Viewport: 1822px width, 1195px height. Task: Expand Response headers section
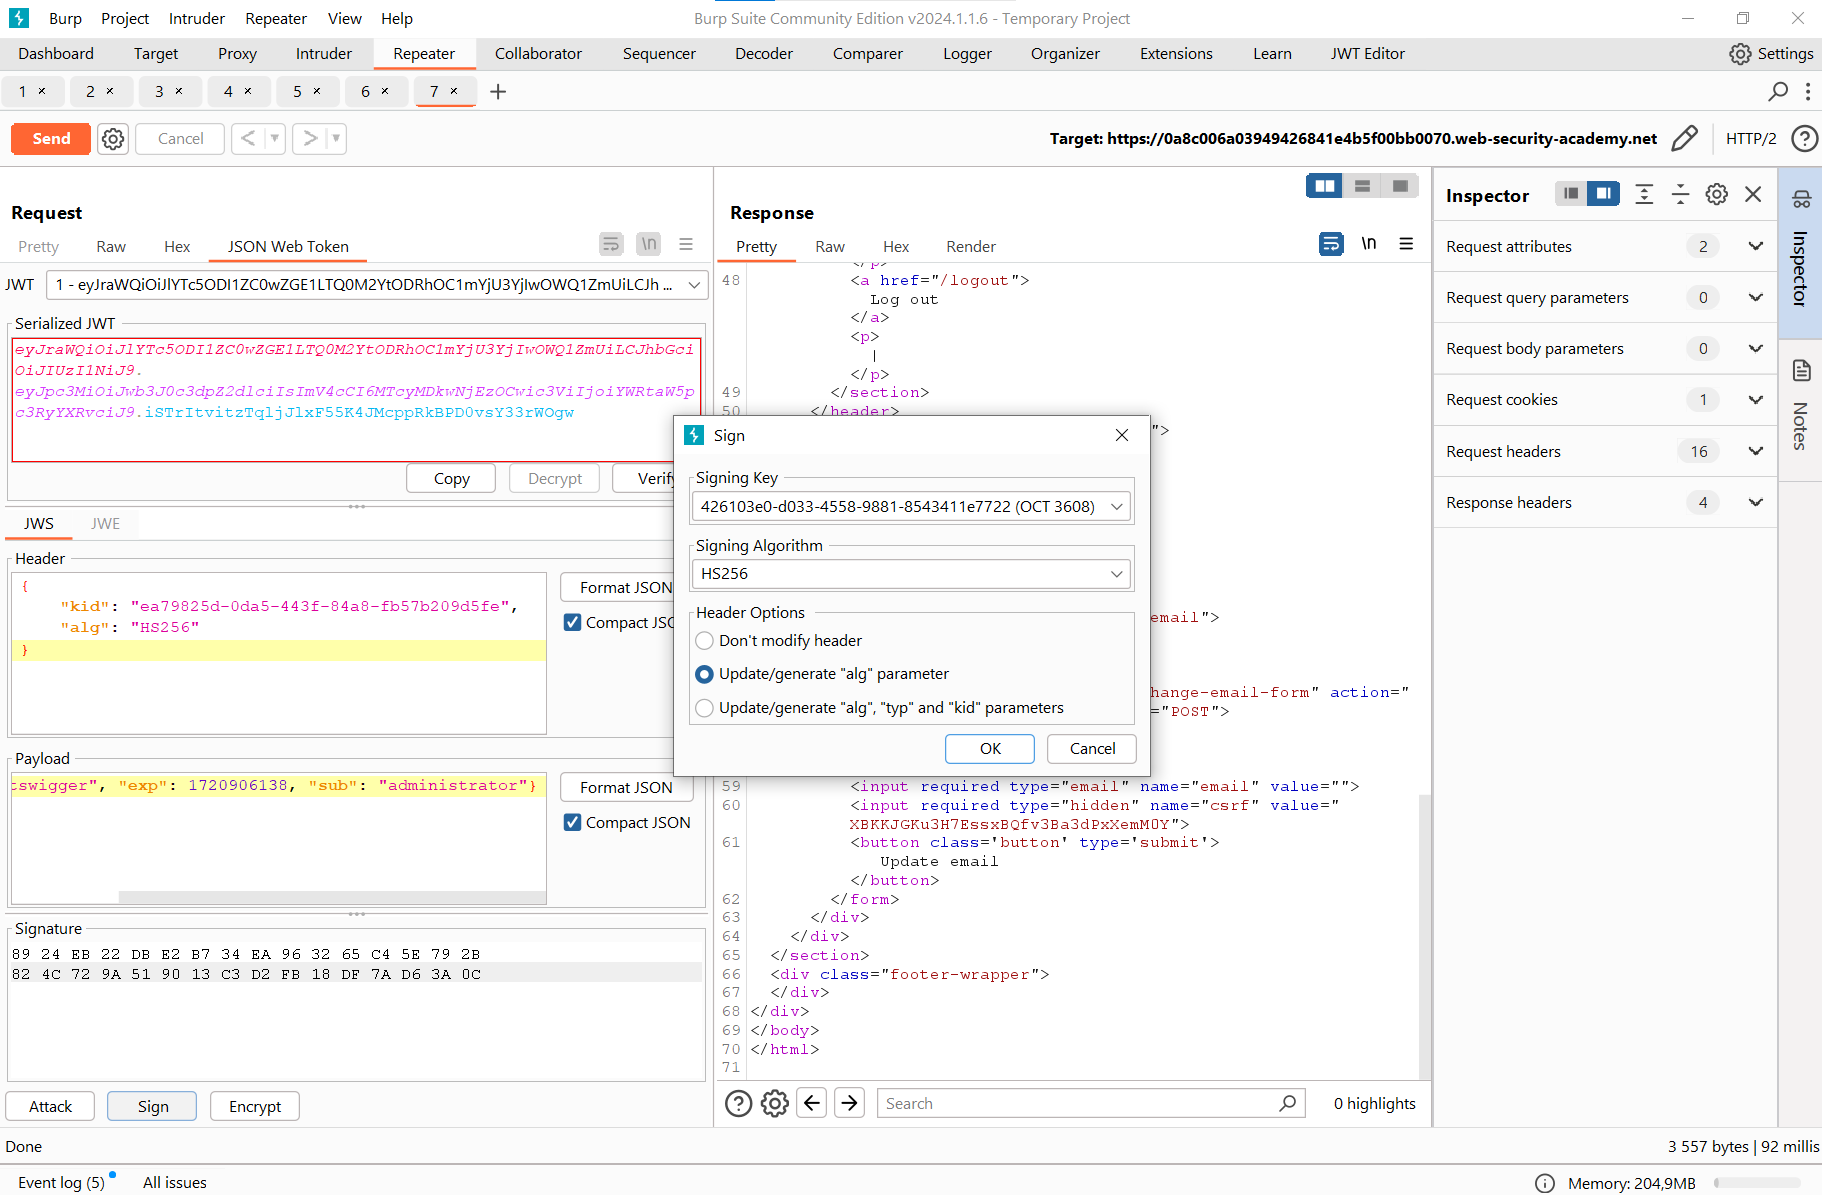click(1605, 503)
